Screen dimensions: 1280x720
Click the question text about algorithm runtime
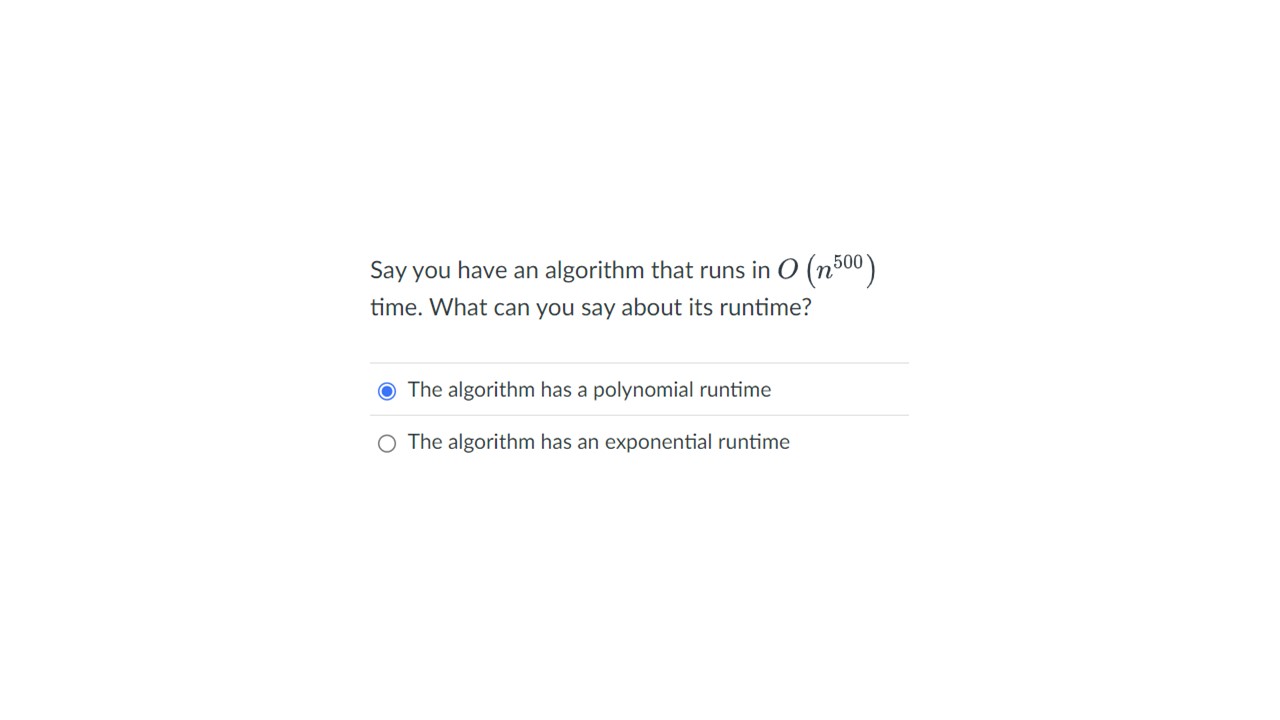click(x=590, y=288)
